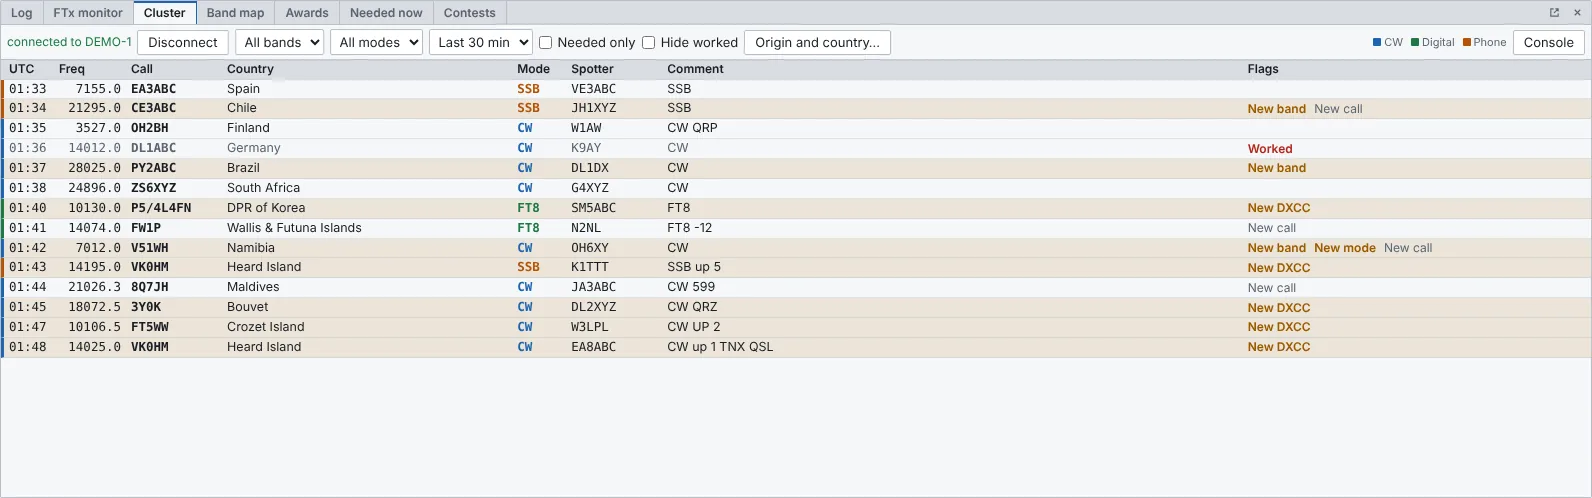Click frequency 14195.0 of VK0HM

point(94,267)
